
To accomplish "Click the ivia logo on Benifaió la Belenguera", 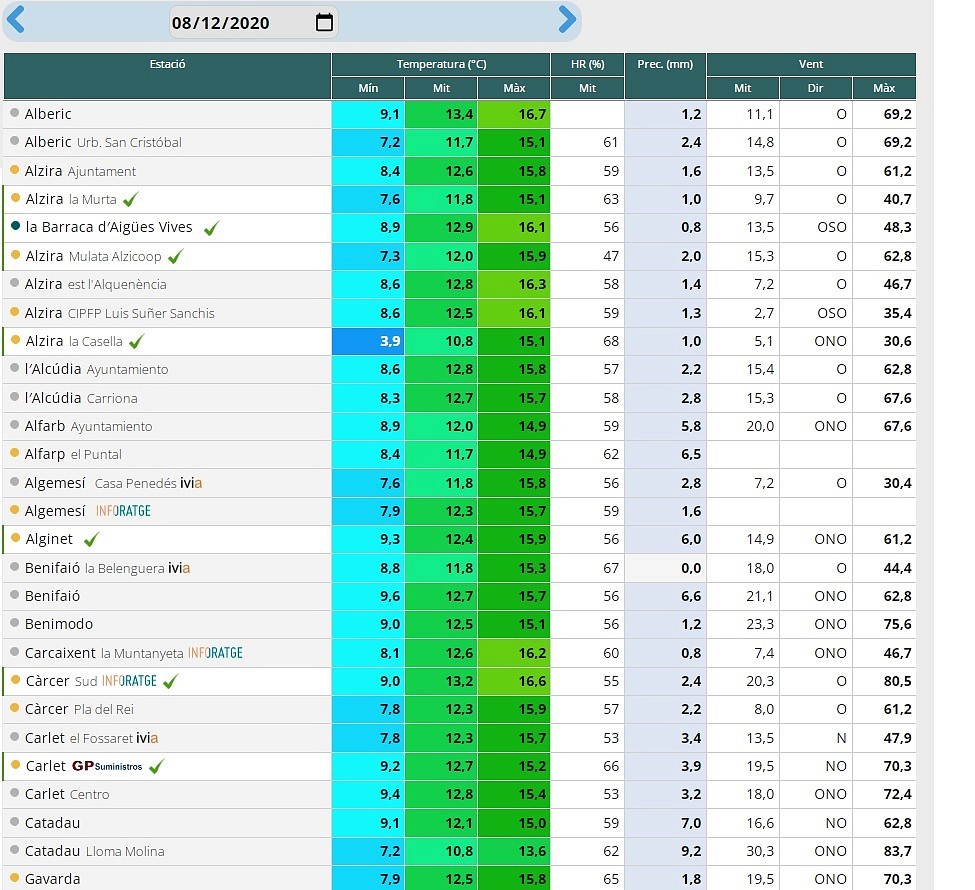I will [179, 568].
